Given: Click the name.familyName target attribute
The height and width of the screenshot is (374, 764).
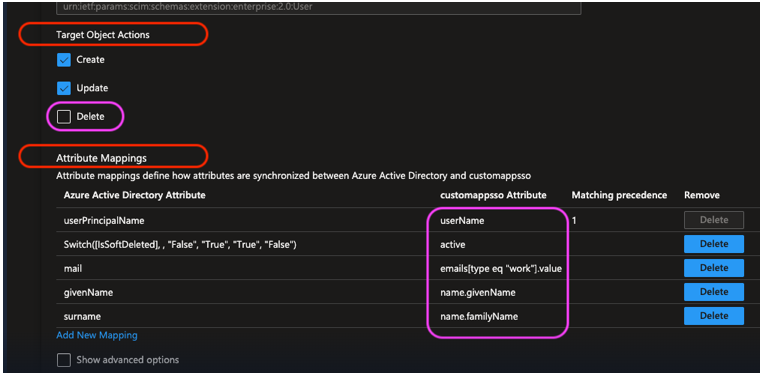Looking at the screenshot, I should point(479,316).
